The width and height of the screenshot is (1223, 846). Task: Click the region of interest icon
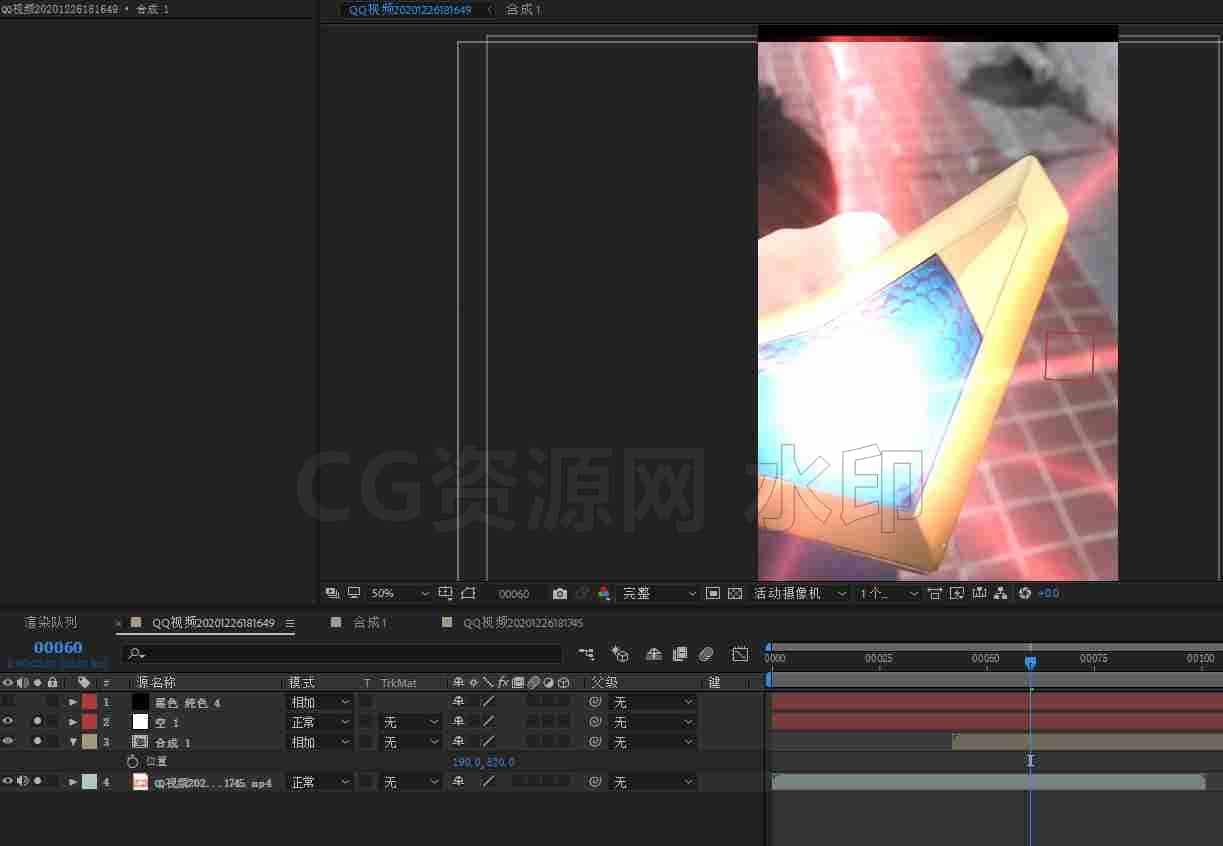712,593
